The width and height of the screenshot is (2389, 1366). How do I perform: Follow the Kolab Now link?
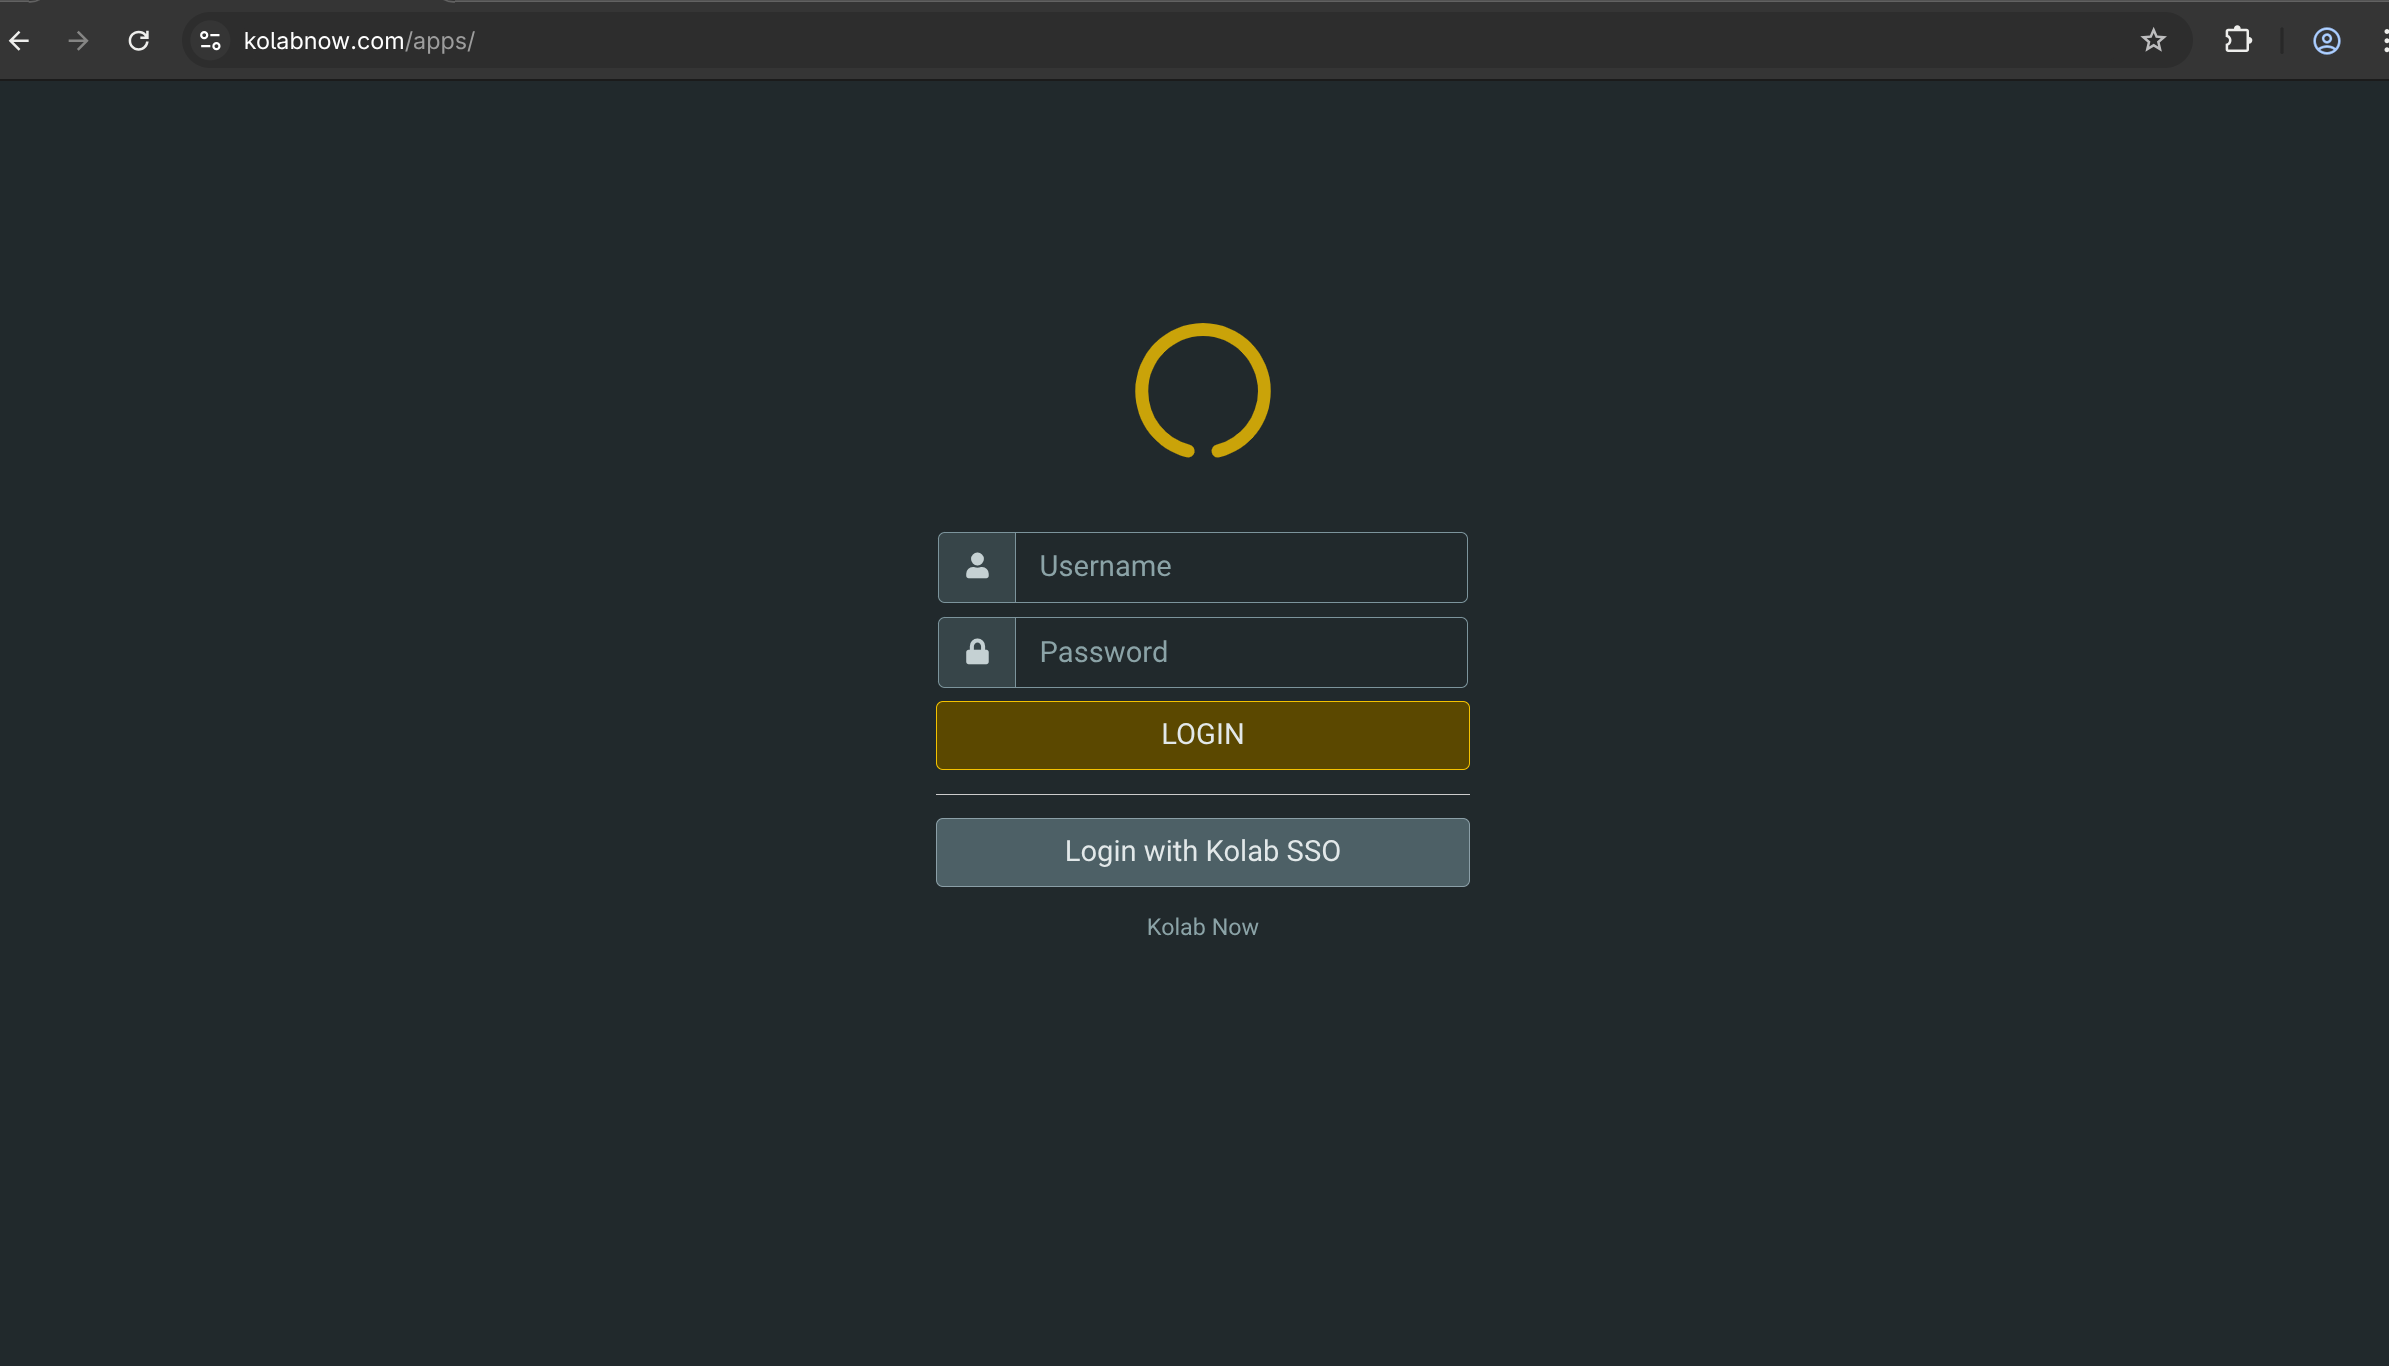click(x=1202, y=927)
